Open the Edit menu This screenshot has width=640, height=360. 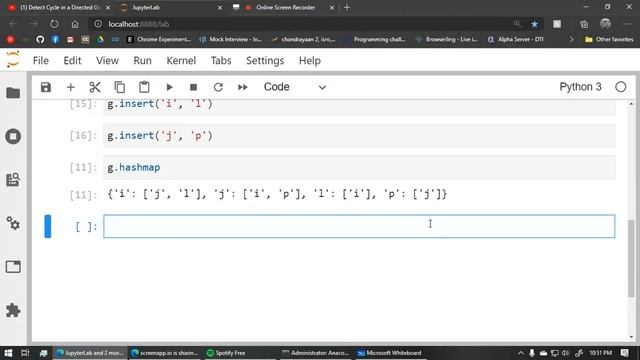[x=72, y=60]
